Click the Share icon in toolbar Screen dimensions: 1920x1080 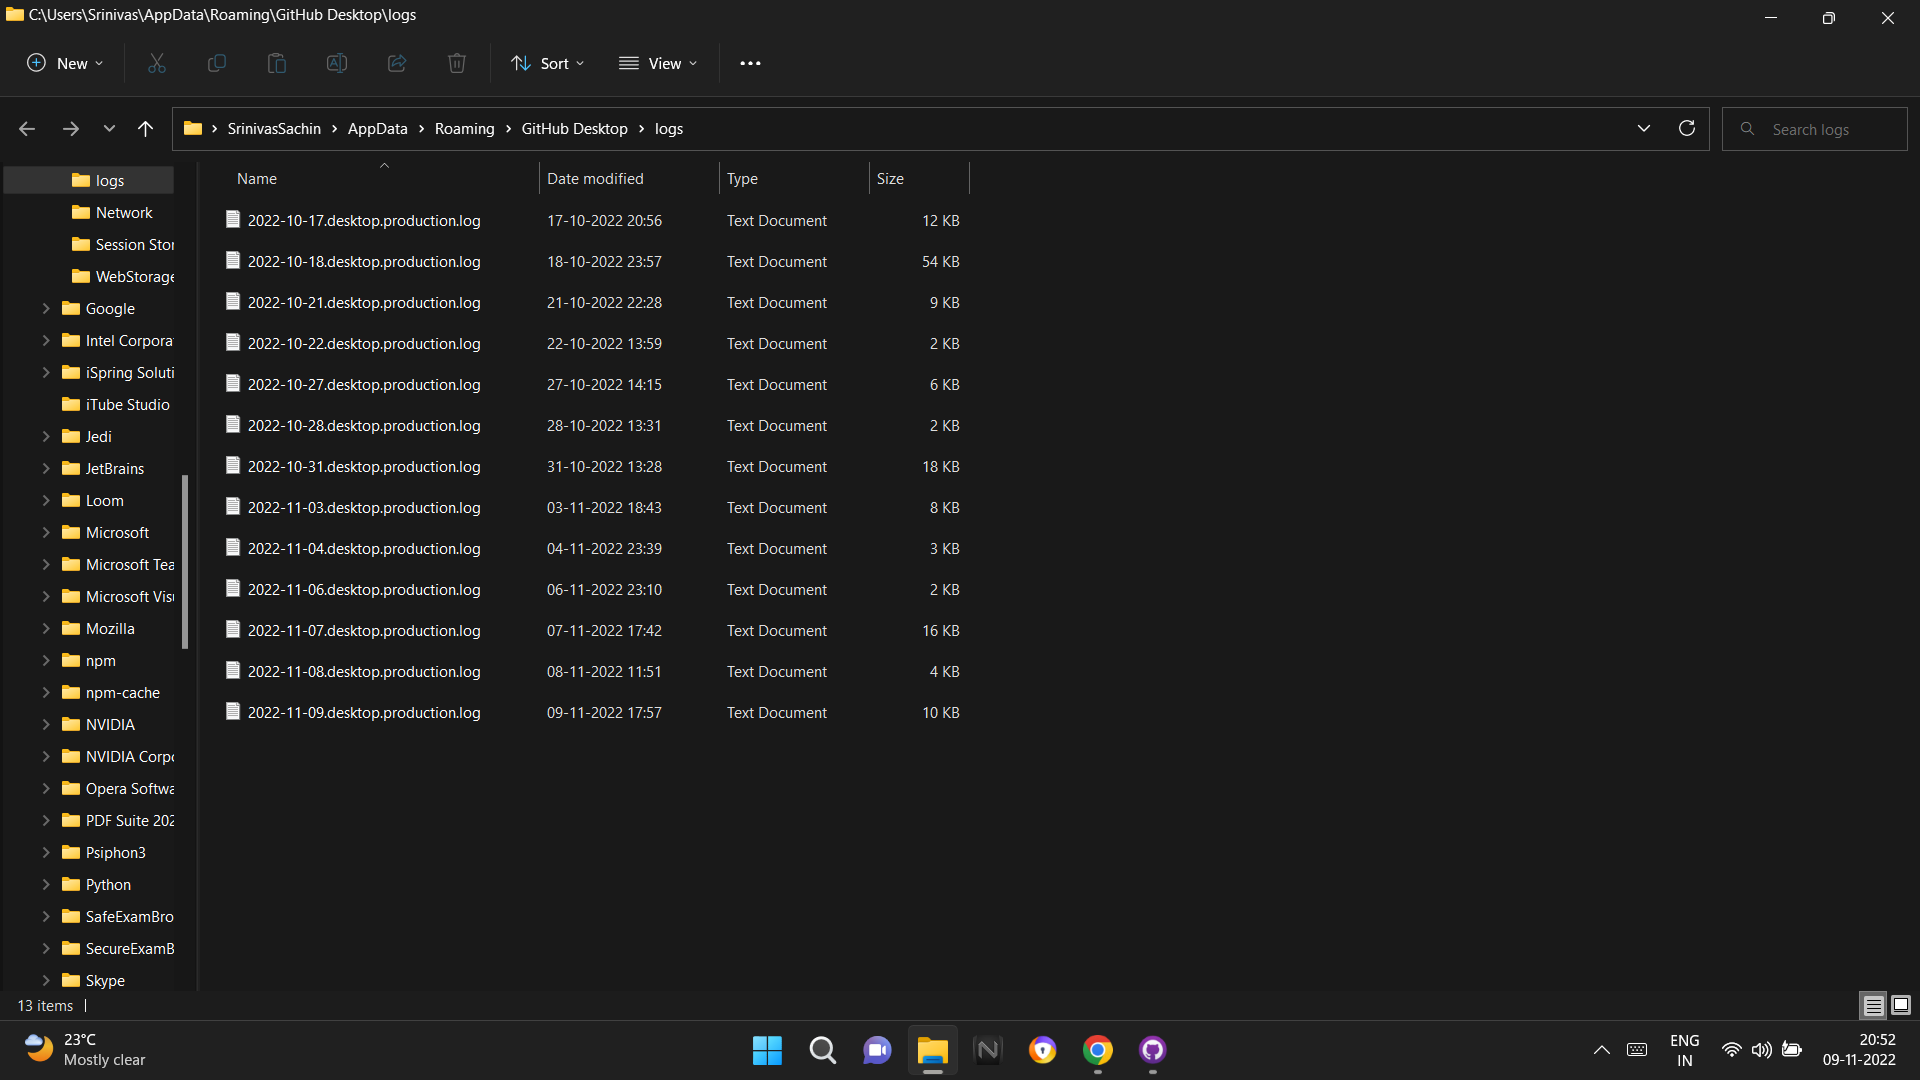coord(397,63)
